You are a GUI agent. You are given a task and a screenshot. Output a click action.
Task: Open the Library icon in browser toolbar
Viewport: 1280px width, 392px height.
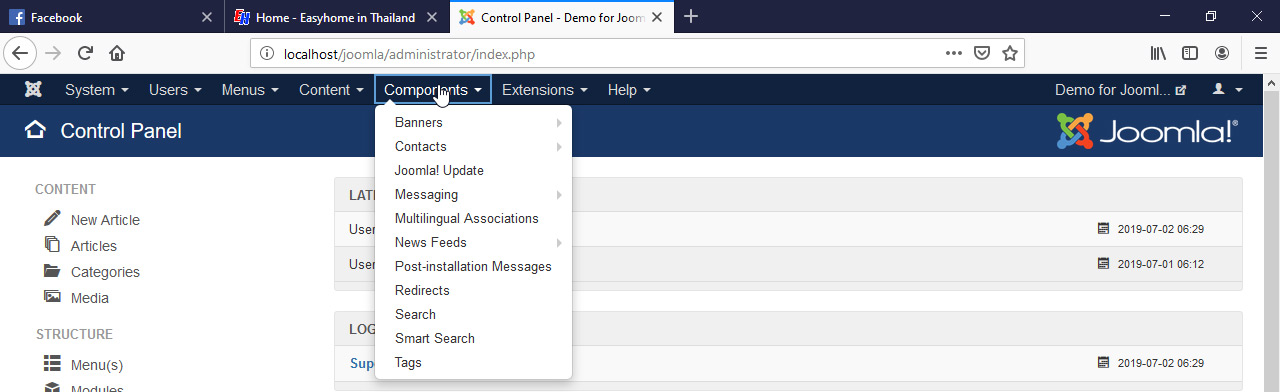point(1159,53)
